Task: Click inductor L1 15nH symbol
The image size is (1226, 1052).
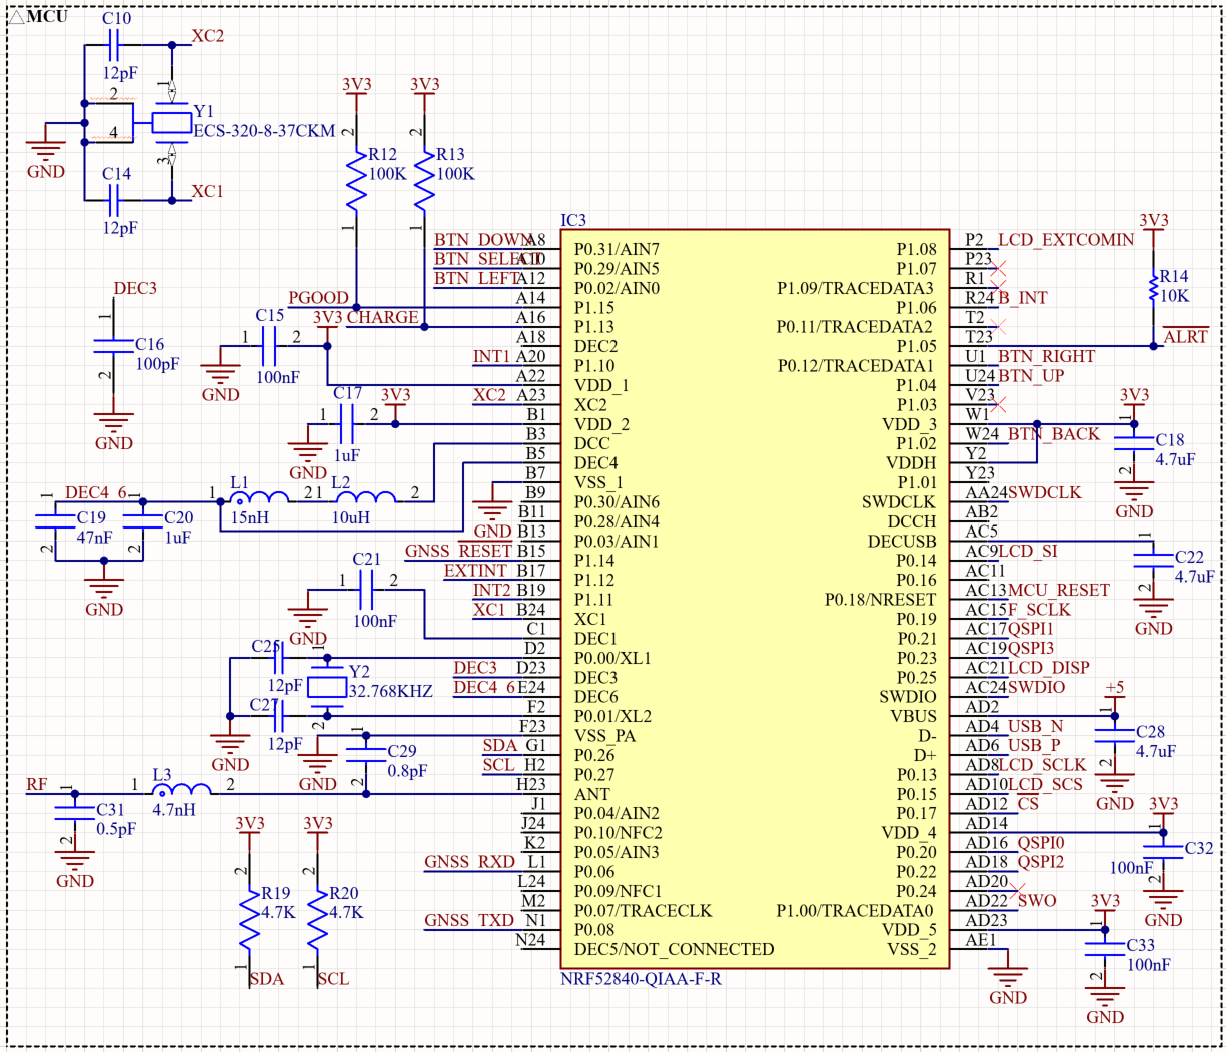Action: pyautogui.click(x=259, y=495)
